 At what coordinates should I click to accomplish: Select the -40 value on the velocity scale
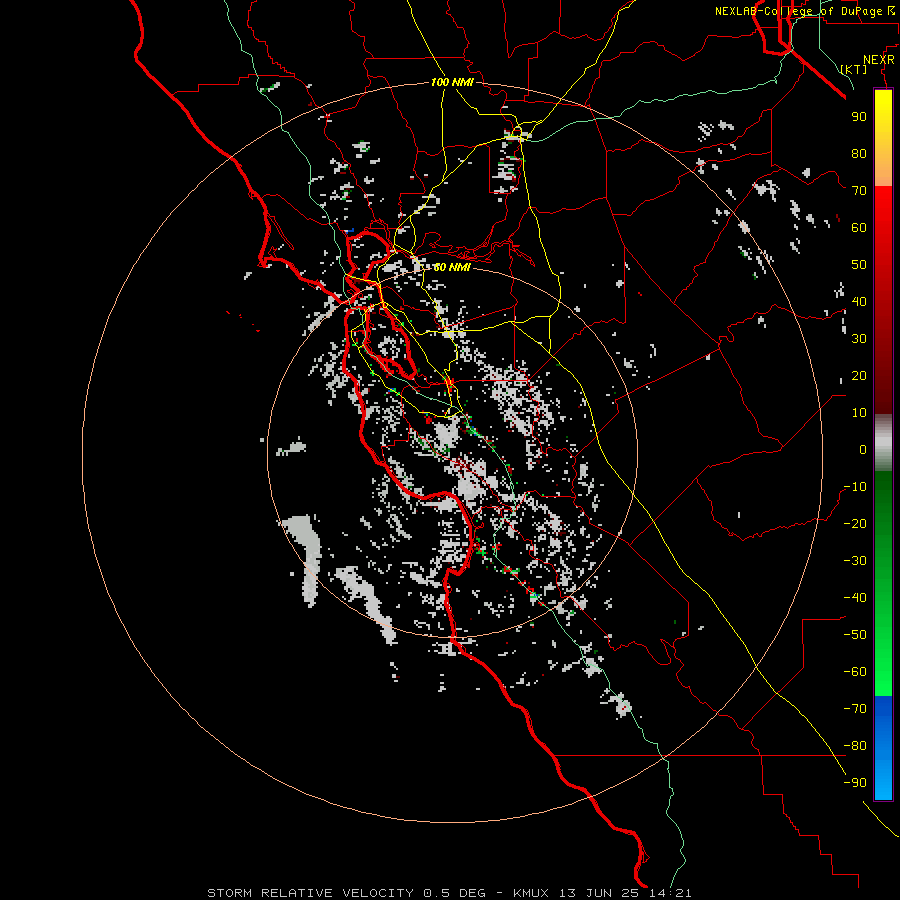pyautogui.click(x=855, y=598)
